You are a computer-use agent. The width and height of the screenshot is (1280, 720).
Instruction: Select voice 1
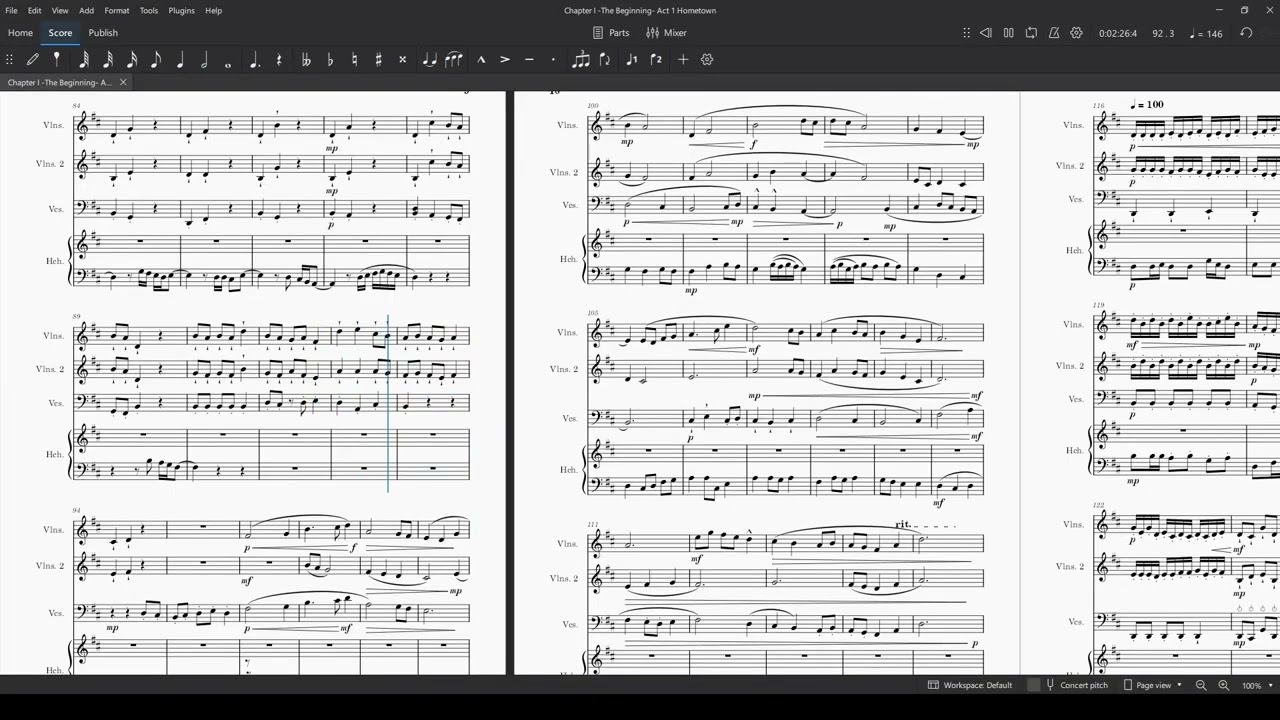pos(631,60)
